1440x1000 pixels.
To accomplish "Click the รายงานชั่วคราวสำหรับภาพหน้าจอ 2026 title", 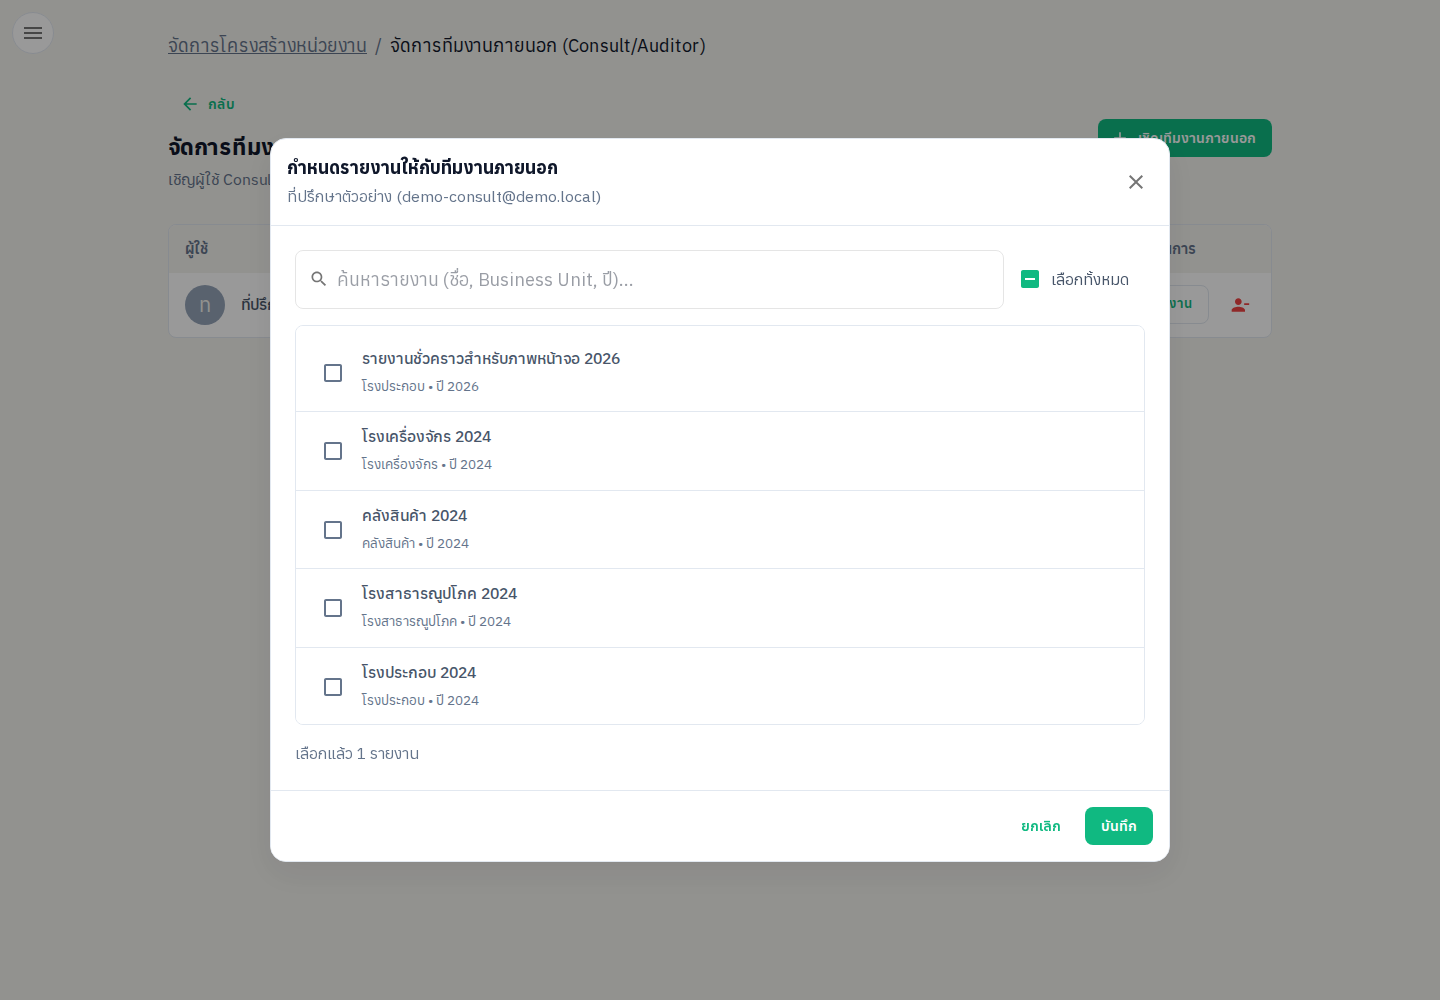I will pyautogui.click(x=491, y=359).
